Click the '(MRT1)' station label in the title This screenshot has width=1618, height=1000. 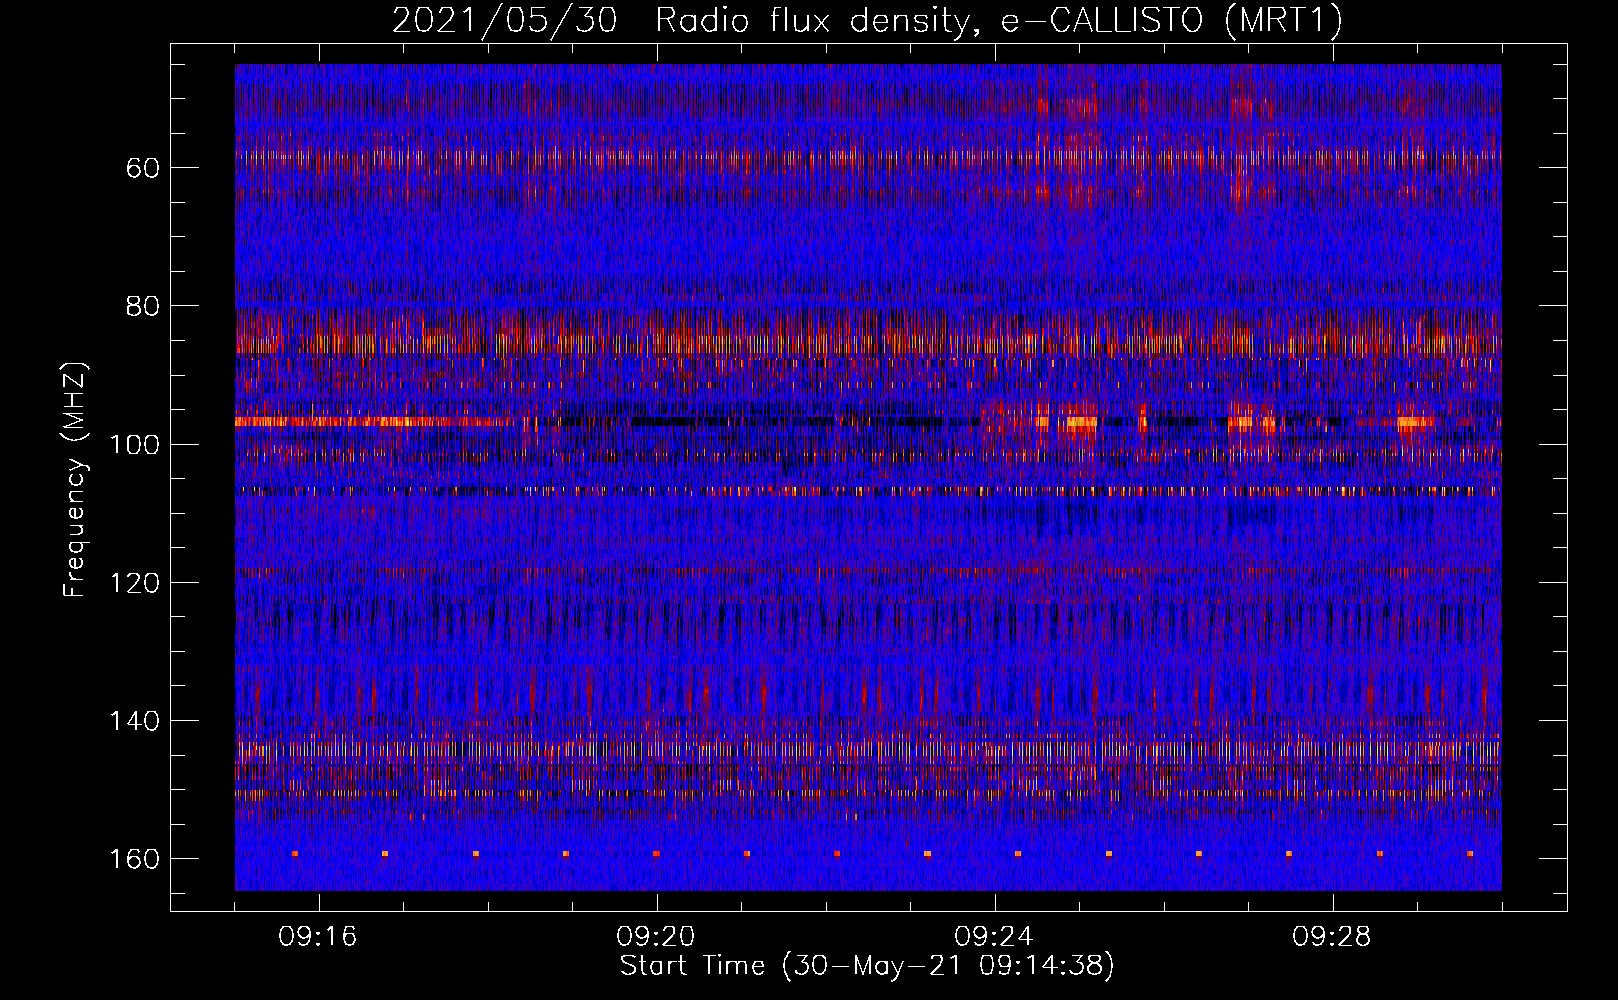click(1282, 21)
